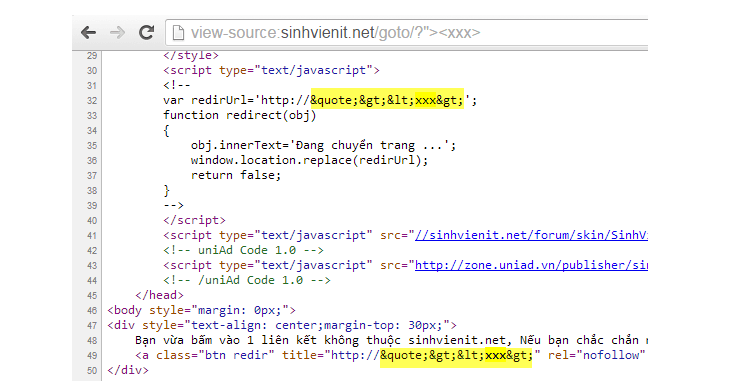The width and height of the screenshot is (731, 389).
Task: Open the sinhvienit.net/forum/skin script link
Action: [x=531, y=235]
